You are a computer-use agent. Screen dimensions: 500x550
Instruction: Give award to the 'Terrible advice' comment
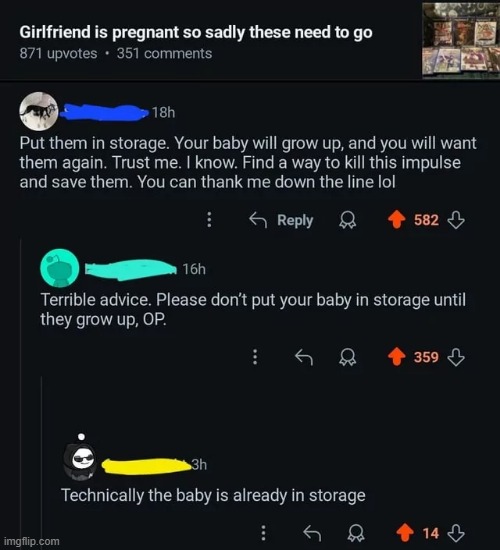347,357
